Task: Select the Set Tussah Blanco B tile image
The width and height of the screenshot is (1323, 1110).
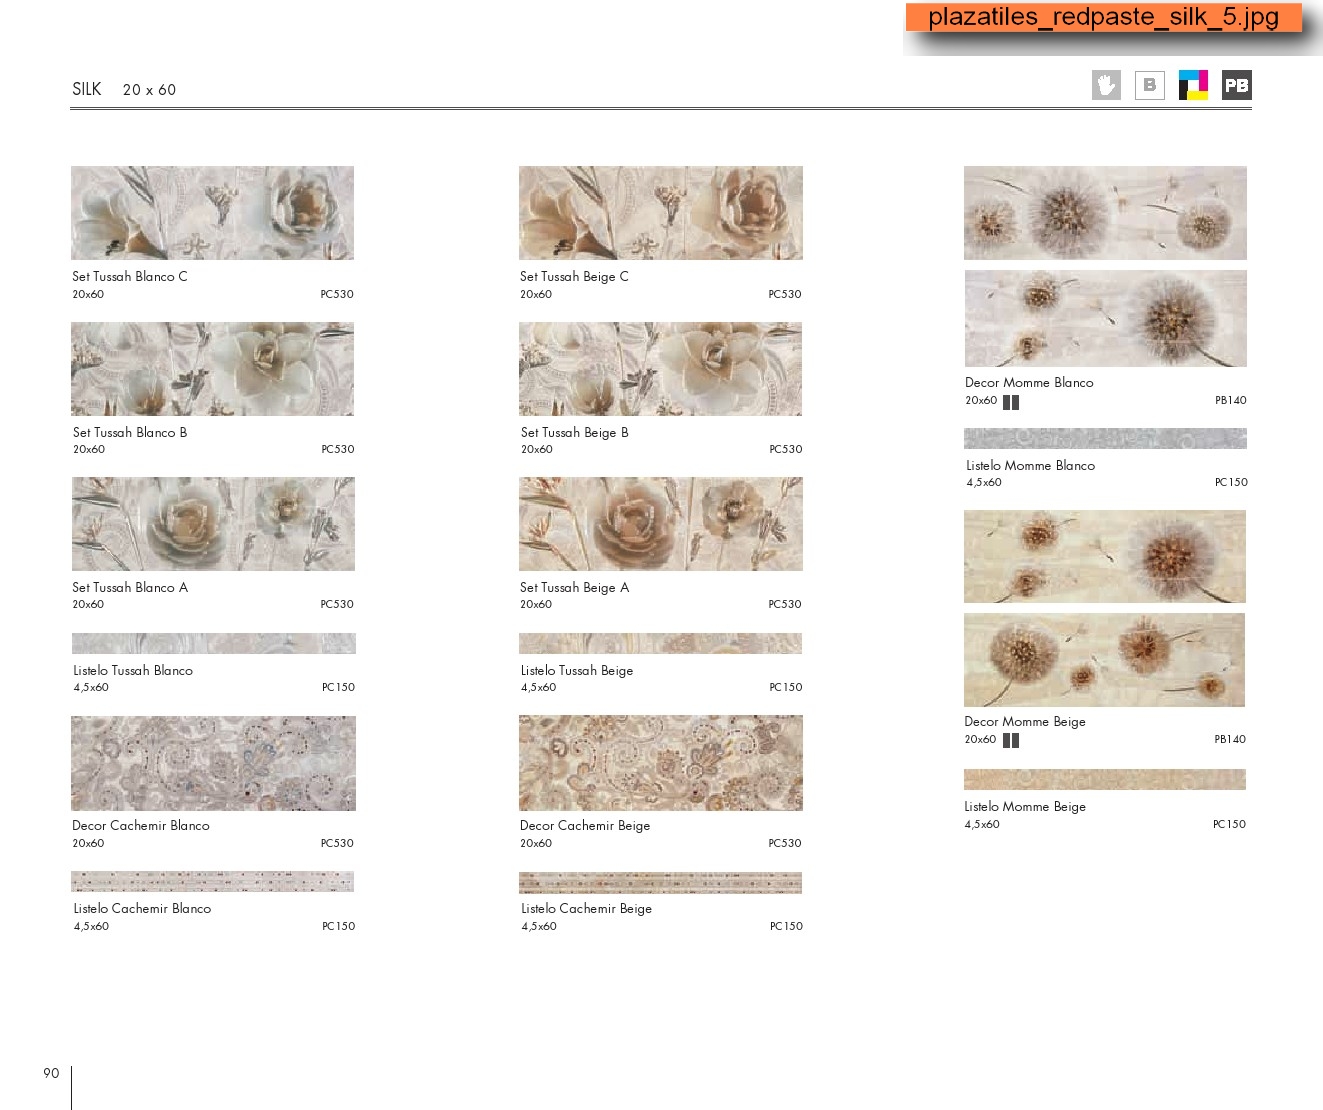Action: pos(213,369)
